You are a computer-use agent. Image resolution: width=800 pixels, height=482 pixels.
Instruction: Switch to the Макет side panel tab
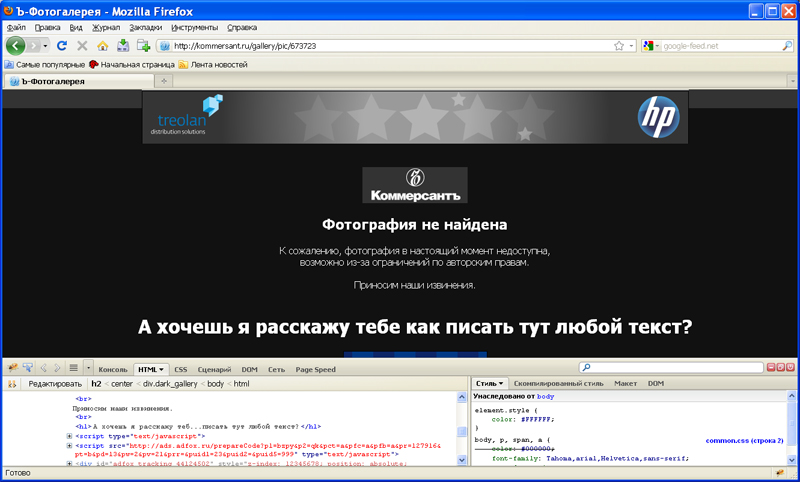point(625,383)
